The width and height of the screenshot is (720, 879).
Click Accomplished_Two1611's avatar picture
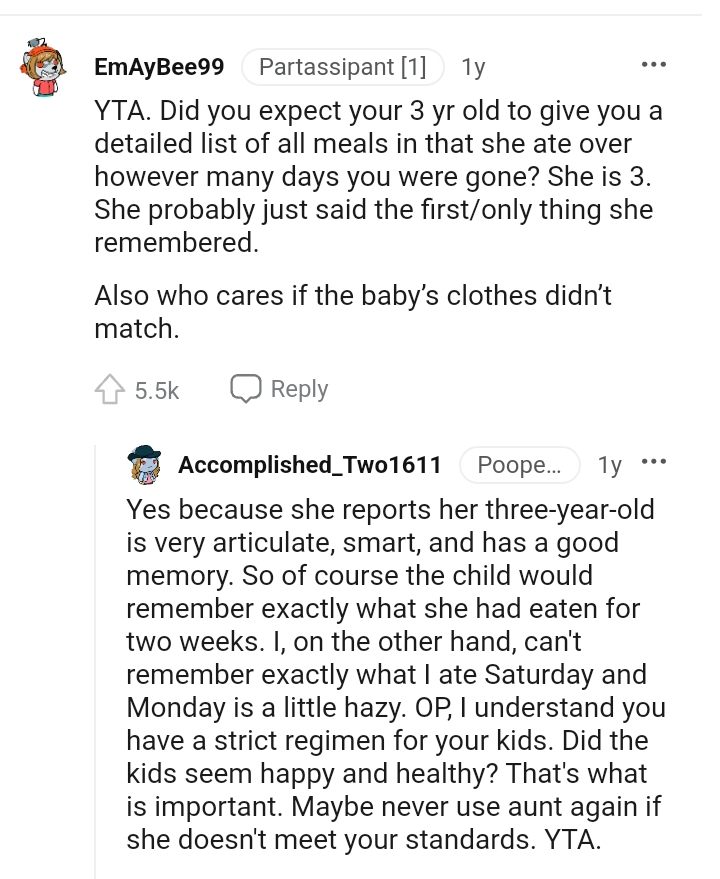[x=146, y=463]
